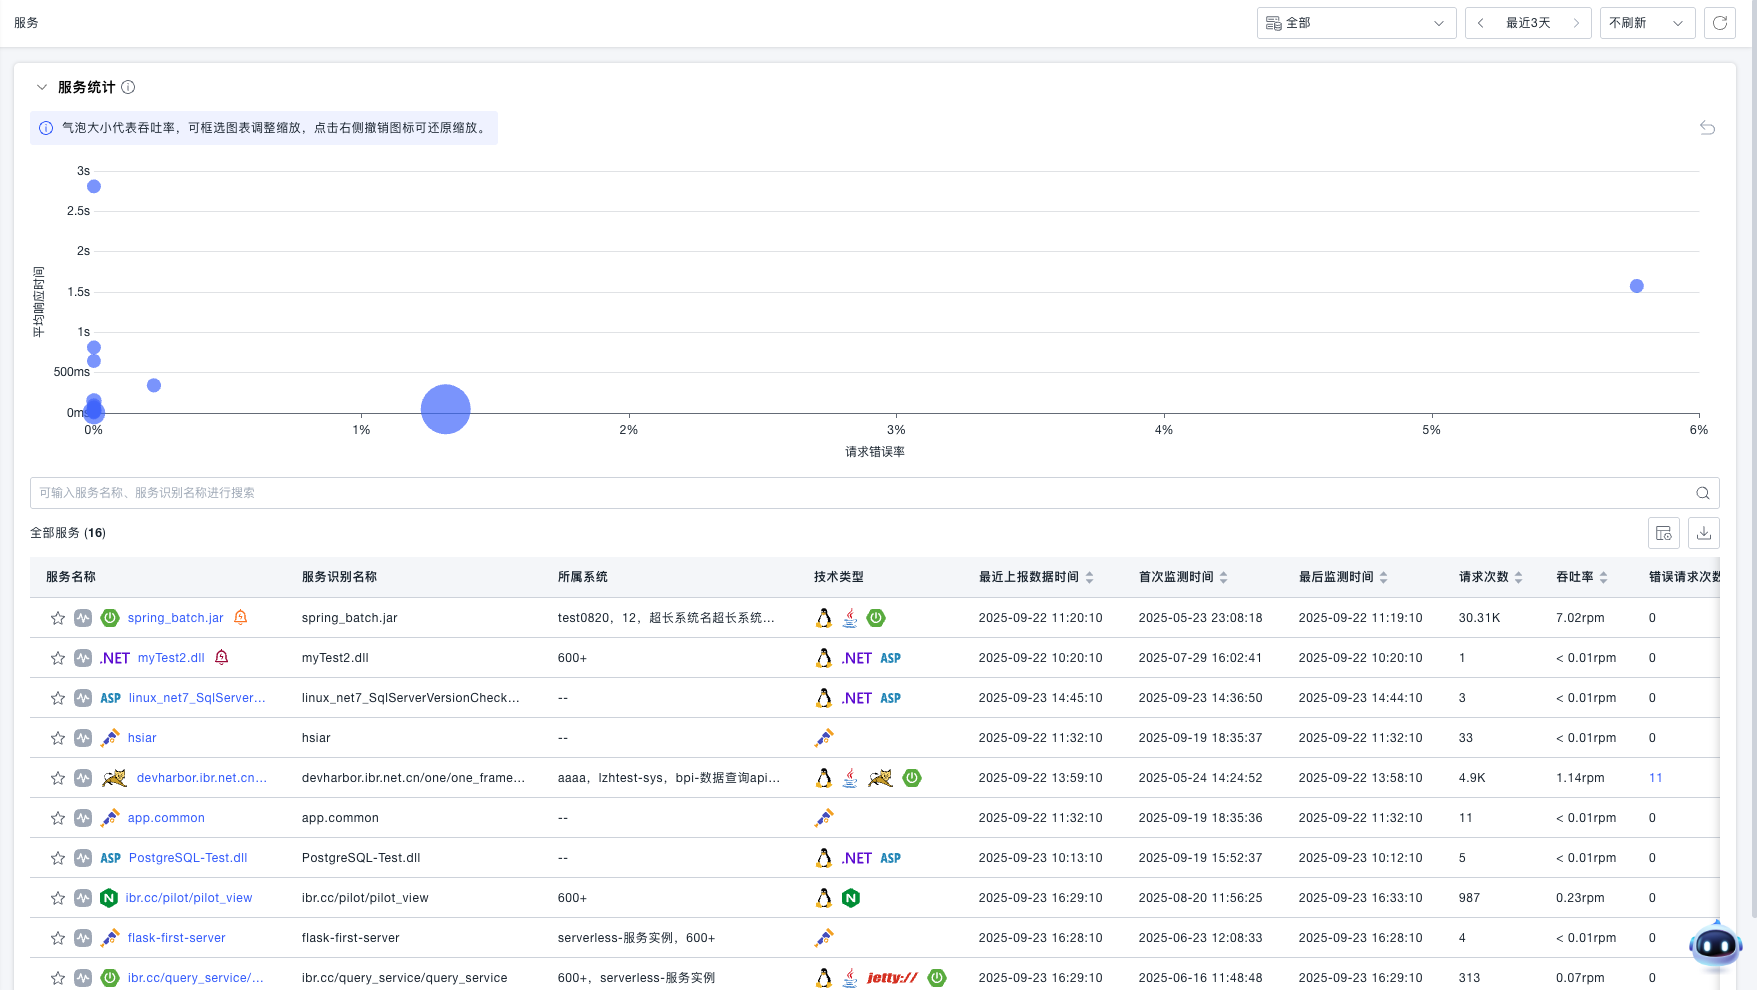Image resolution: width=1757 pixels, height=990 pixels.
Task: Open the 全部 filter dropdown
Action: (1355, 23)
